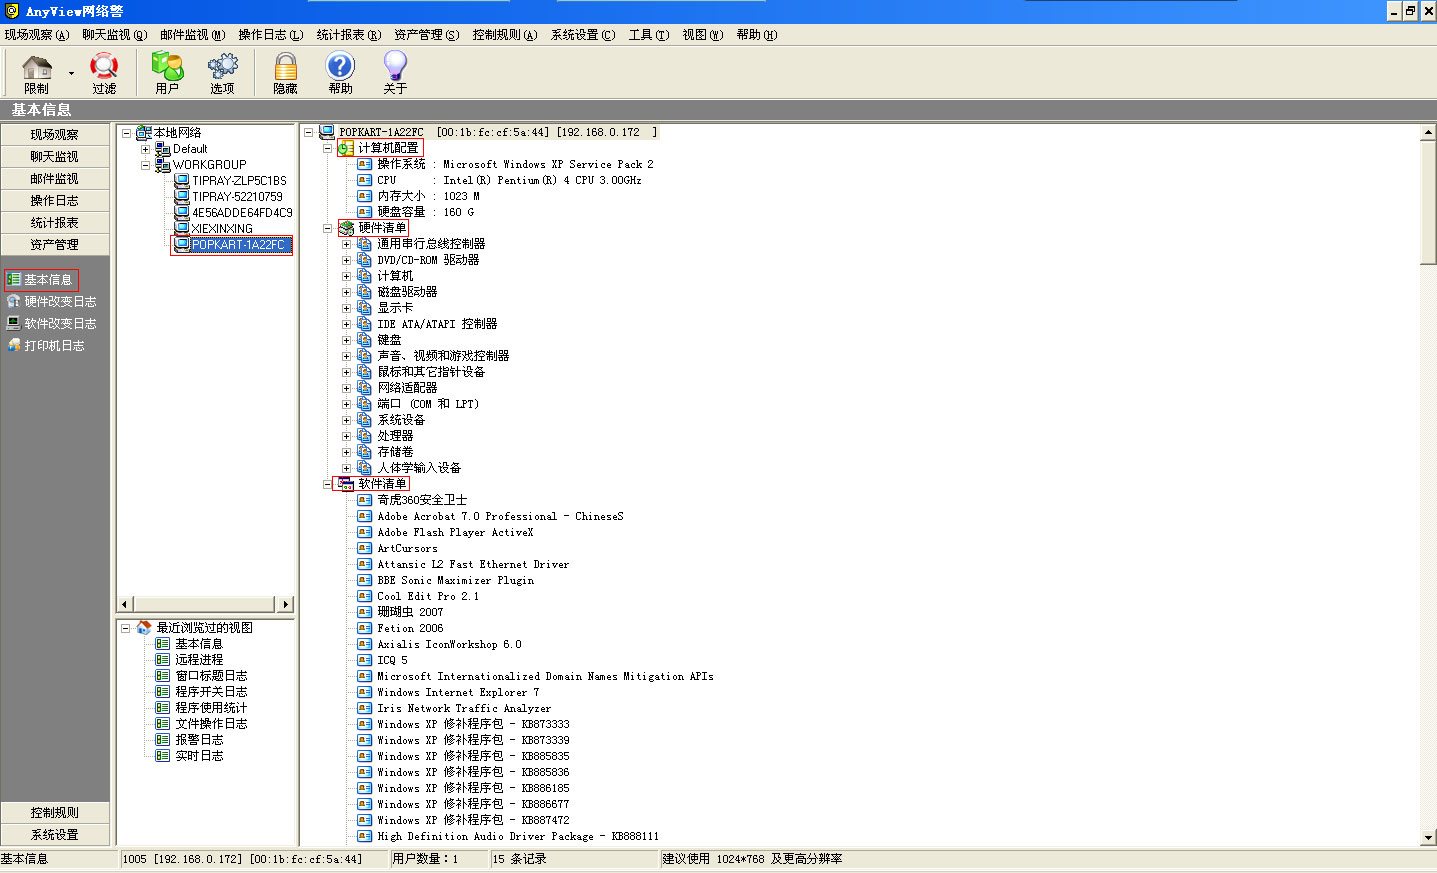Collapse the 软件清单 section
1437x873 pixels.
pyautogui.click(x=327, y=484)
